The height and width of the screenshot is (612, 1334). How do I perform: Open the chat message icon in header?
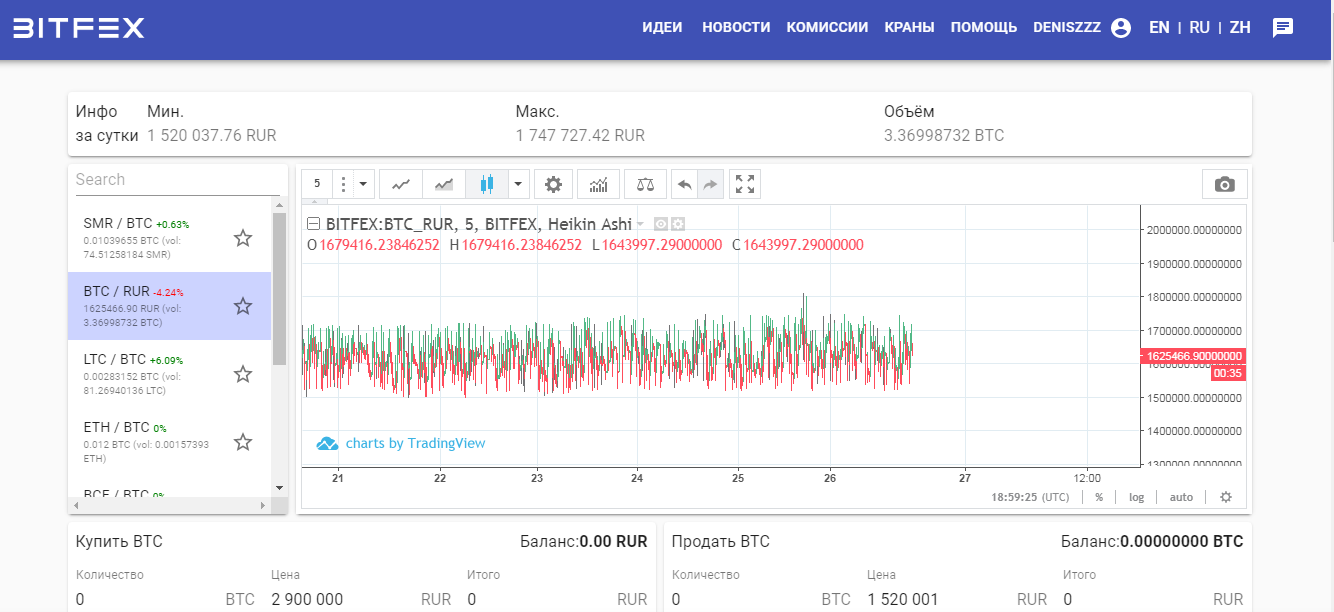(1283, 28)
